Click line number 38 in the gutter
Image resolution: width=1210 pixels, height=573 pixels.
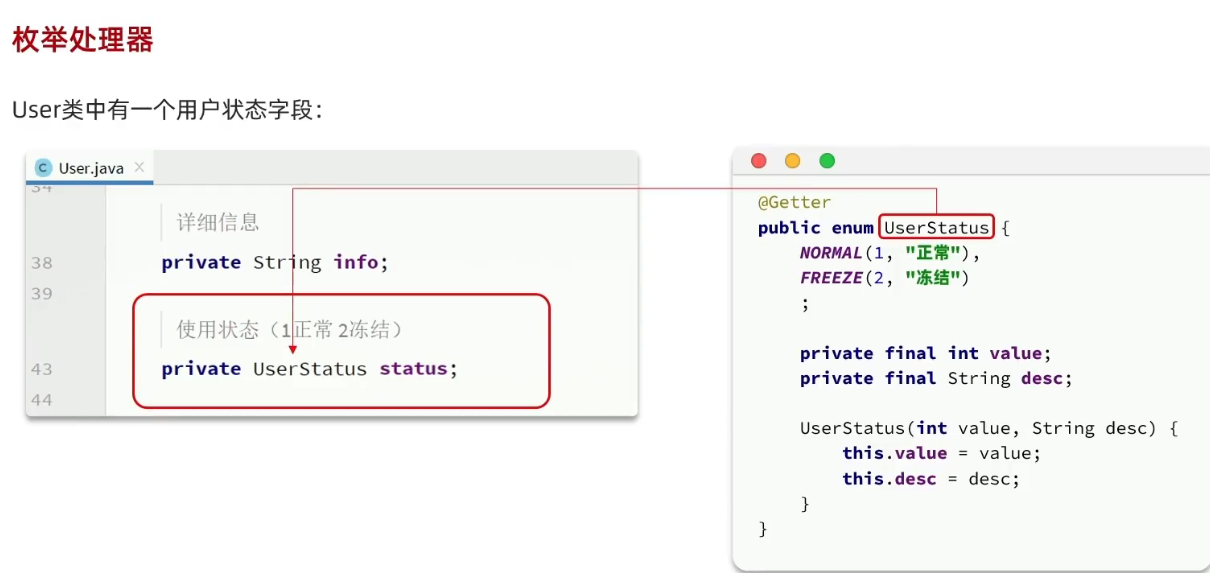tap(42, 263)
